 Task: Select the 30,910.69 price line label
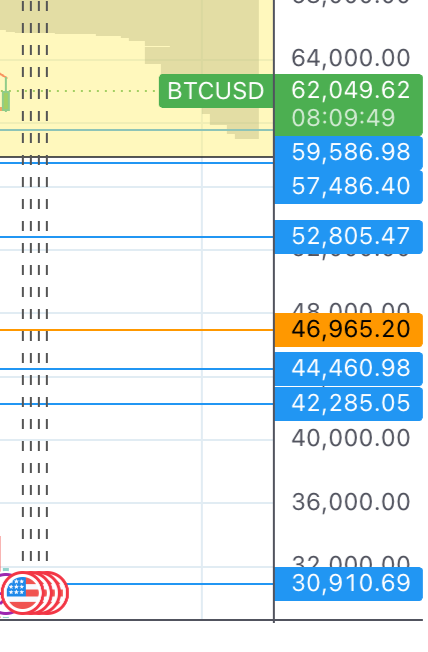(349, 583)
